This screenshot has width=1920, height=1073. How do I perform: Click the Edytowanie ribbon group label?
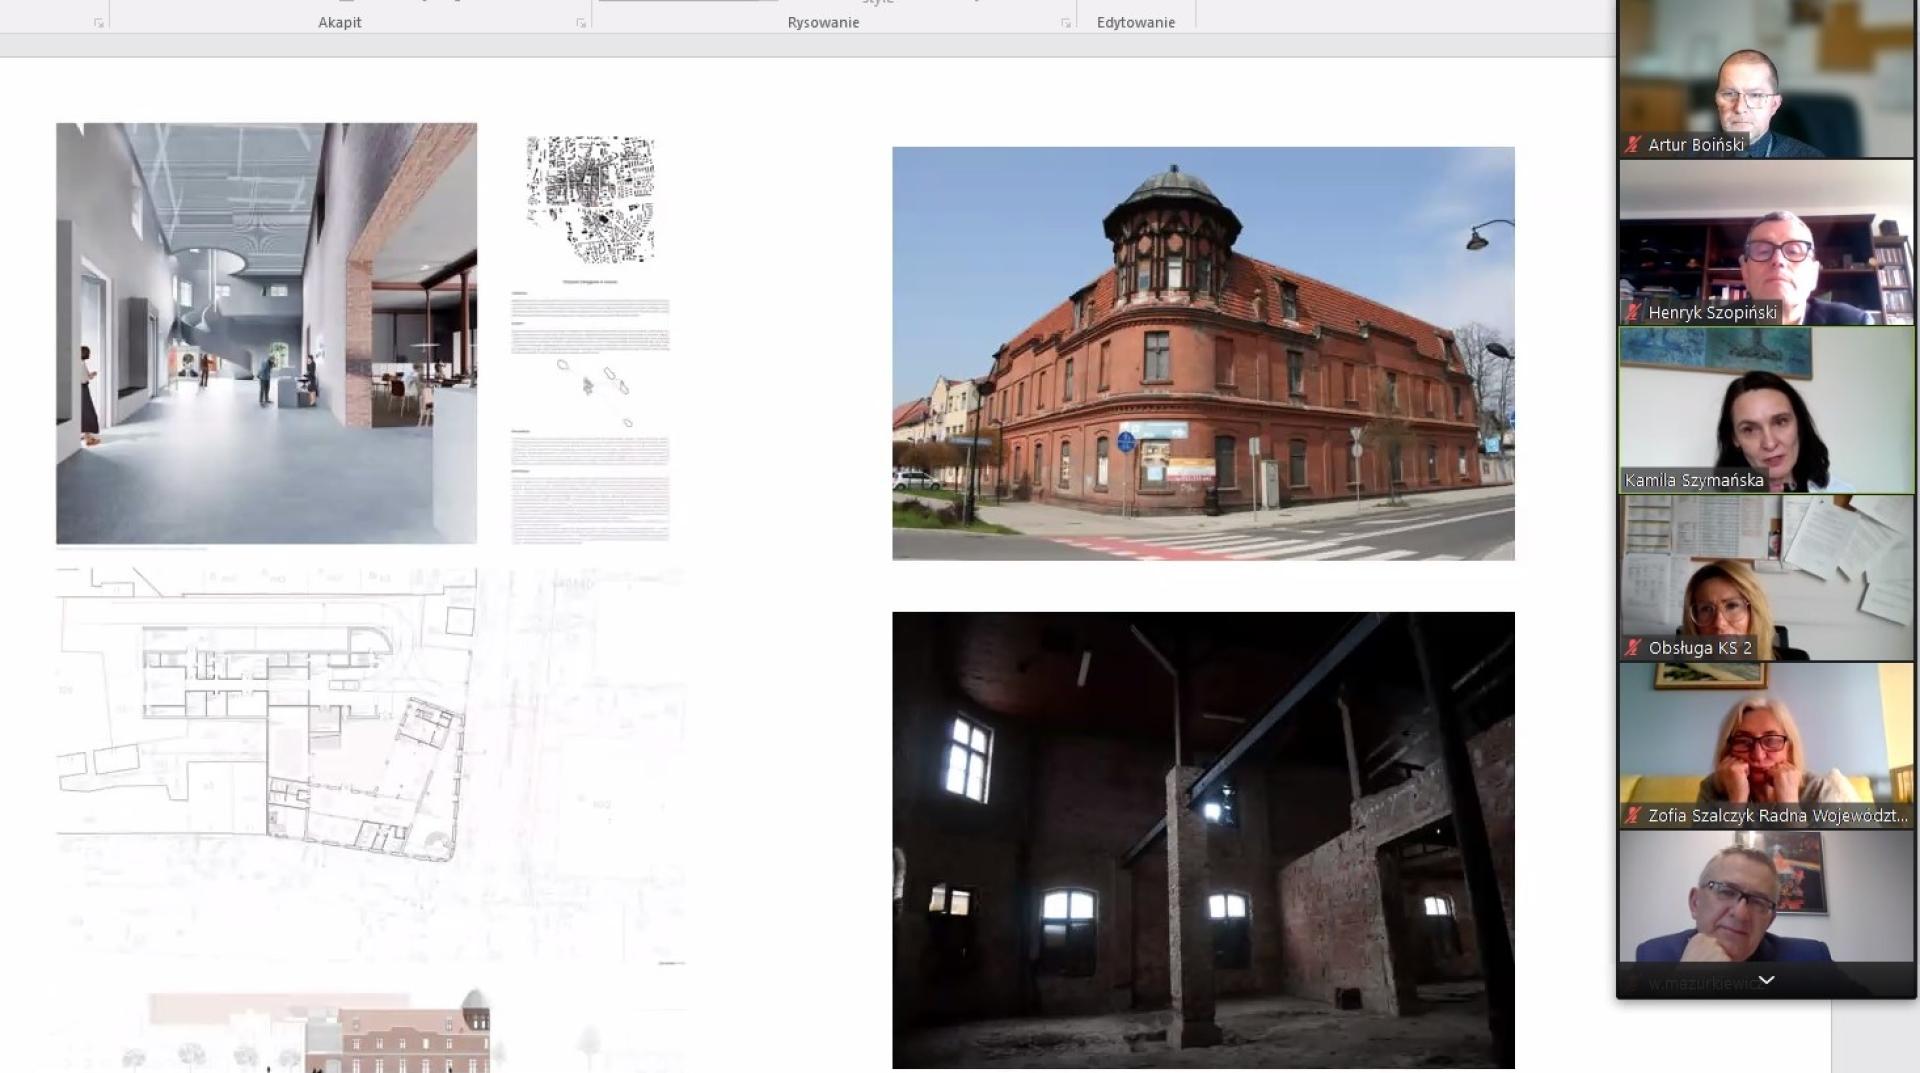pos(1136,22)
